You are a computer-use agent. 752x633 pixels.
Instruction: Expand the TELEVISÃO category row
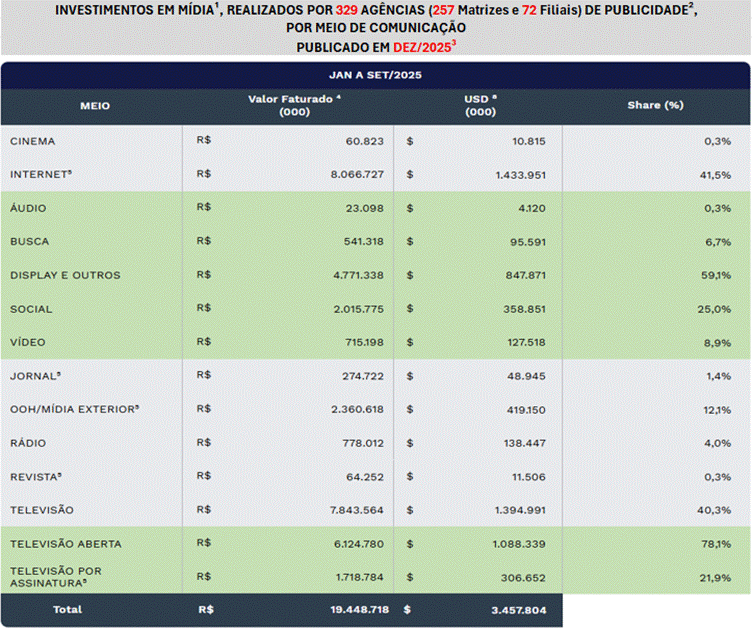pyautogui.click(x=42, y=510)
